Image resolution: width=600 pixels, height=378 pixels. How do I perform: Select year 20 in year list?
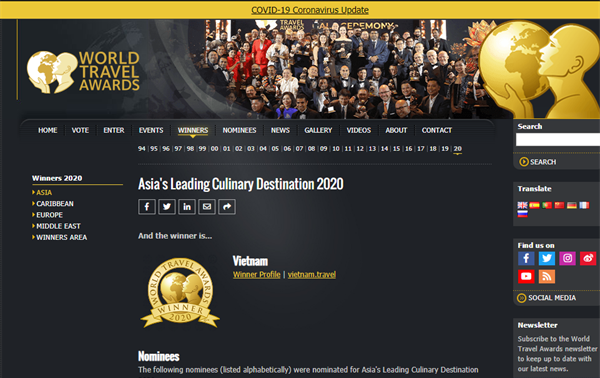tap(458, 149)
